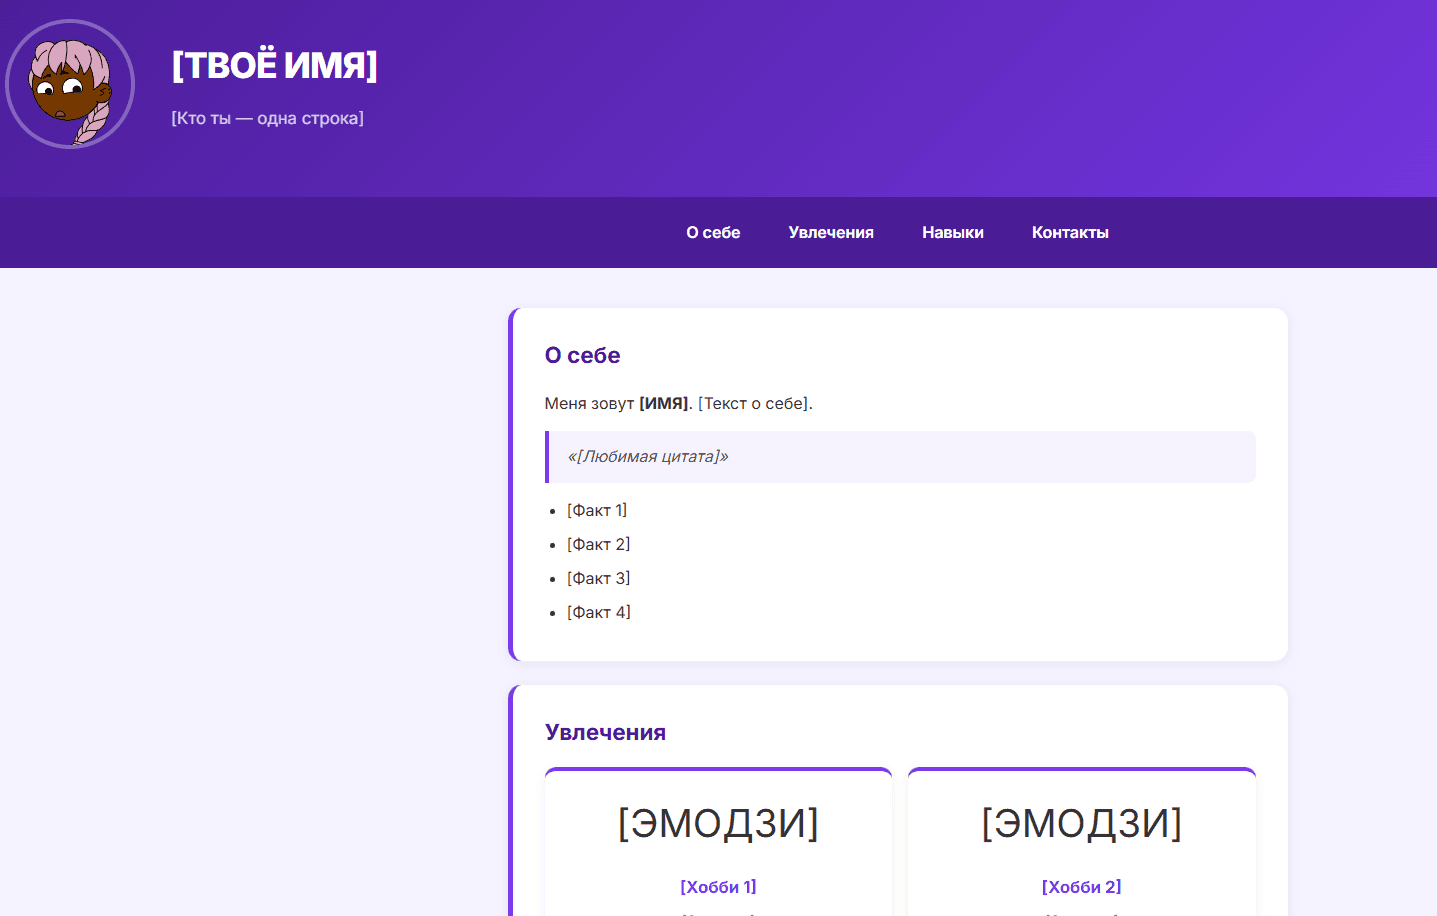This screenshot has height=916, width=1437.
Task: Click the [Хобби 2] card title
Action: [1081, 887]
